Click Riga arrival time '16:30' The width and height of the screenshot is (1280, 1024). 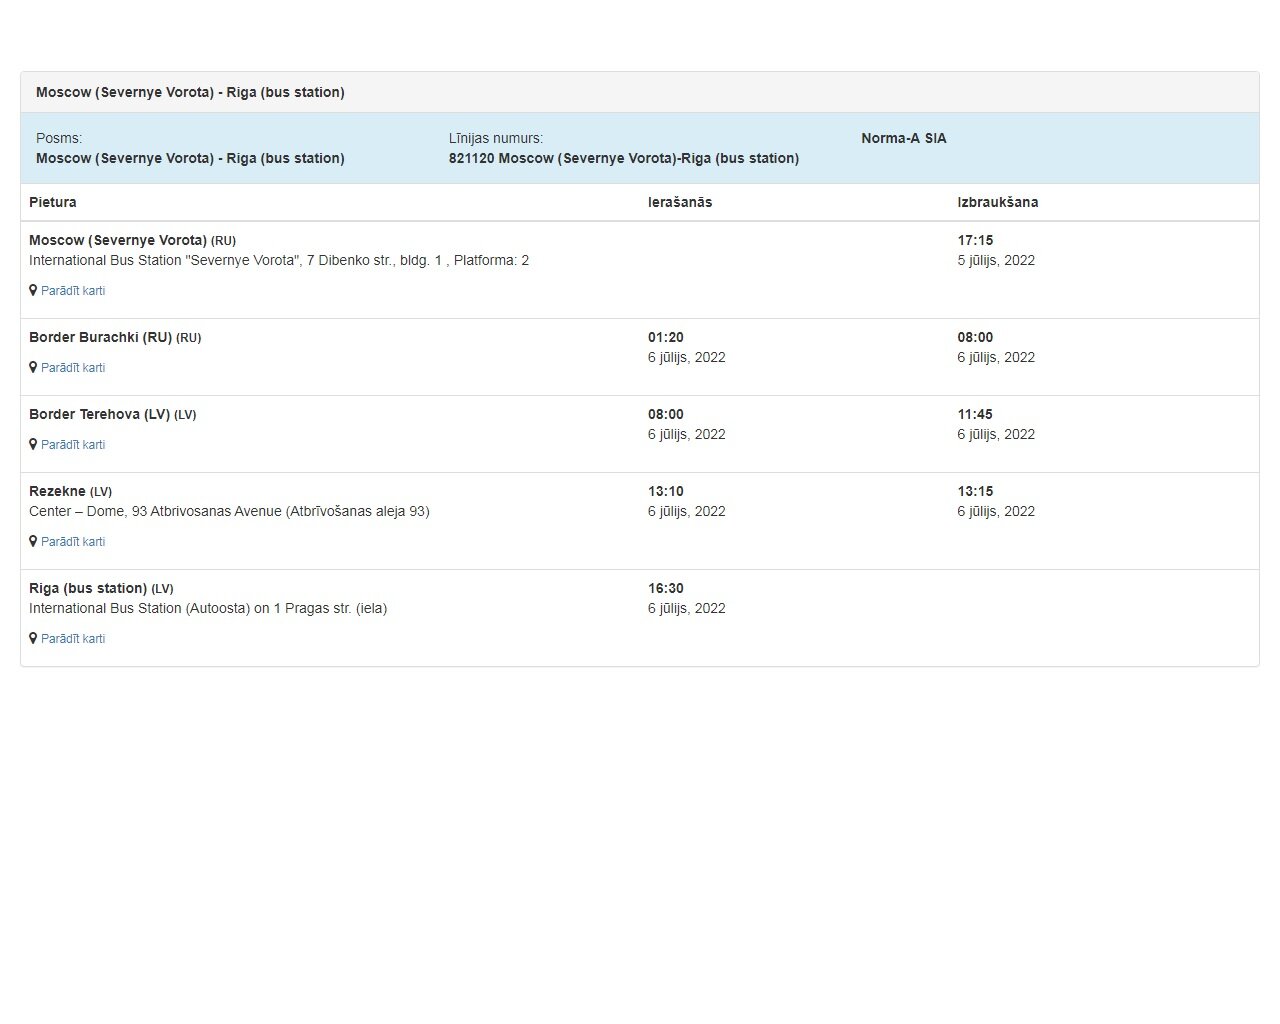(666, 588)
